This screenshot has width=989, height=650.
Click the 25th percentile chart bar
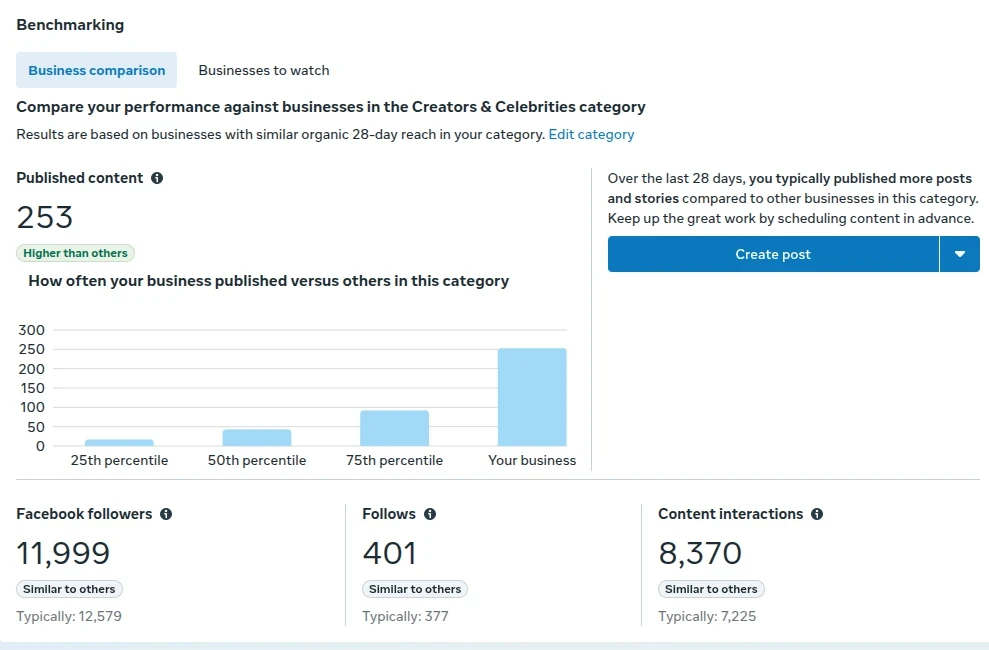119,442
